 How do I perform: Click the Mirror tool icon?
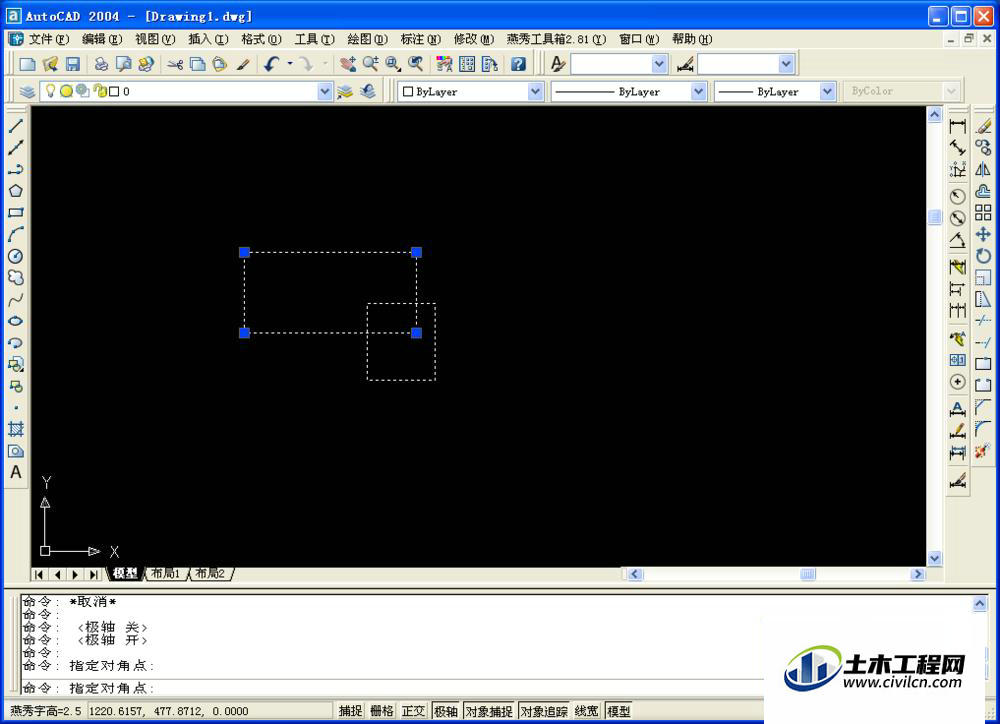pos(983,169)
